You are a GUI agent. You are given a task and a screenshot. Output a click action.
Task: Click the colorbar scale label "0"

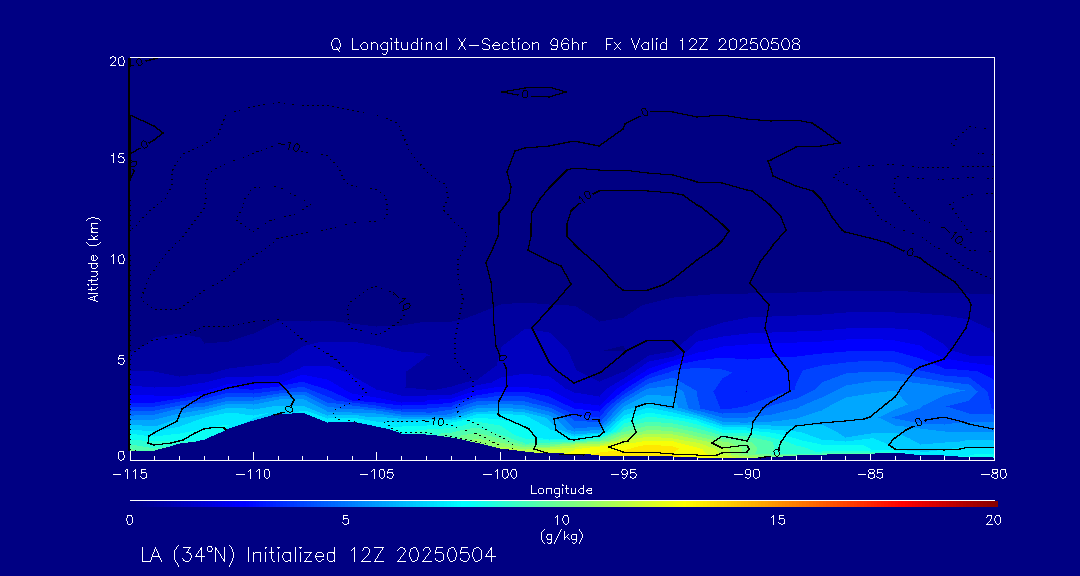(x=129, y=520)
